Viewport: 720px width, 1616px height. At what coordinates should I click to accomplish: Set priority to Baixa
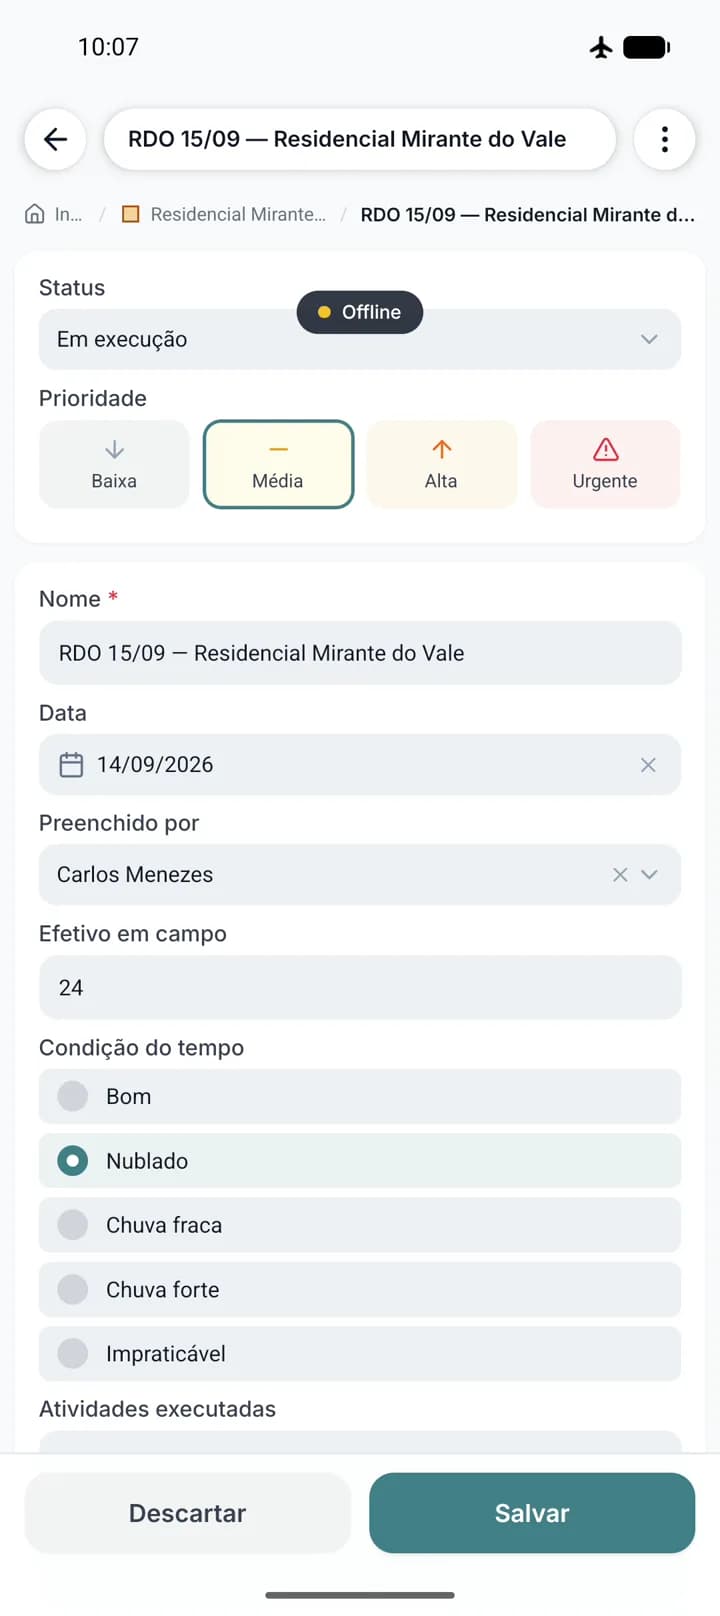(x=114, y=464)
